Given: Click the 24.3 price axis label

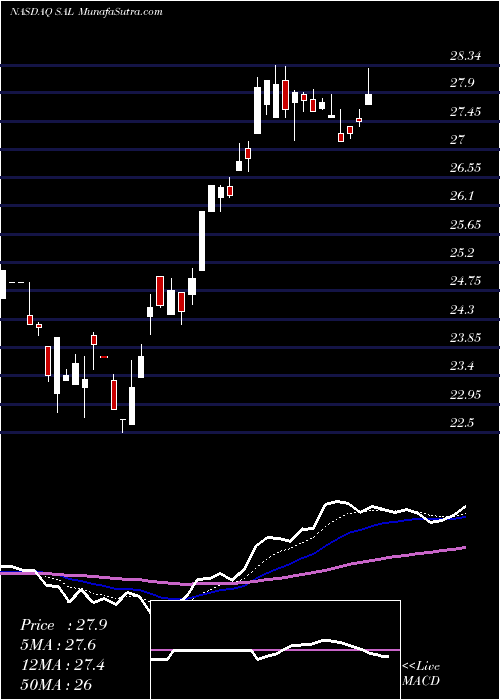Looking at the screenshot, I should click(464, 309).
